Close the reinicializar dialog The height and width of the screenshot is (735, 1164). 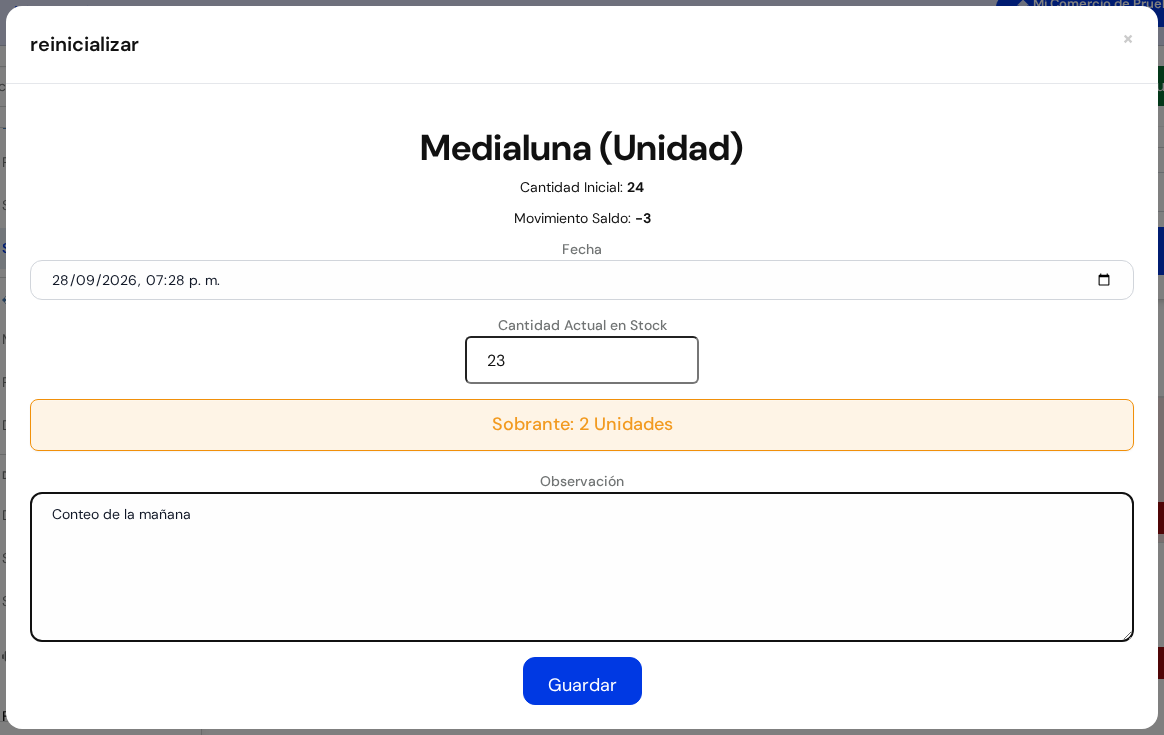tap(1128, 39)
